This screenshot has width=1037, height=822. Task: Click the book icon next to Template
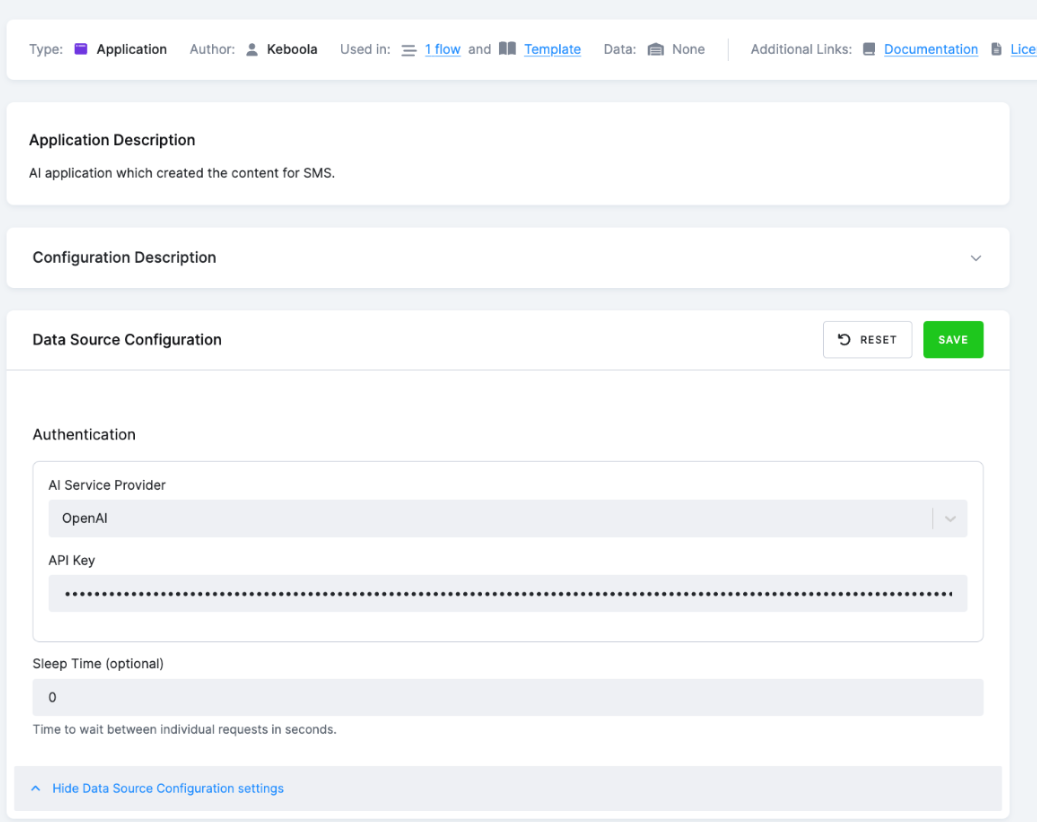coord(508,48)
